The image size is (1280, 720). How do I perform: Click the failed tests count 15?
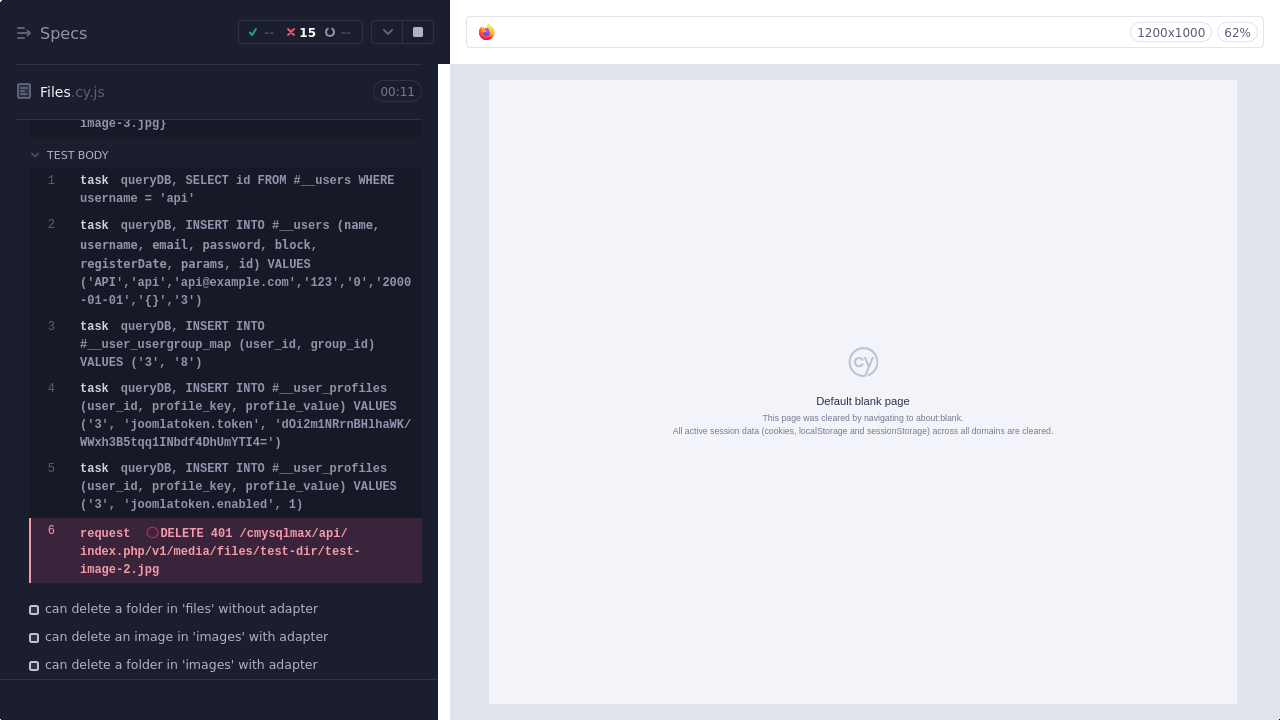point(301,33)
